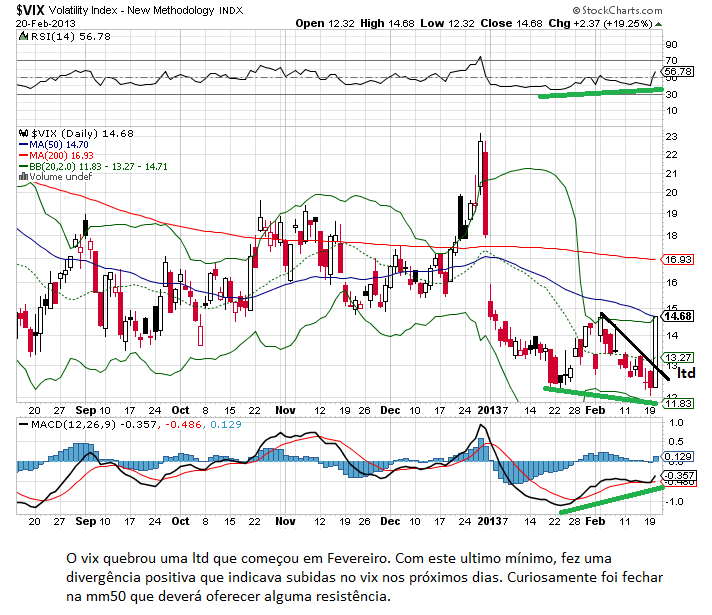712x615 pixels.
Task: Click 'Dec' on the MACD panel date axis
Action: tap(390, 521)
